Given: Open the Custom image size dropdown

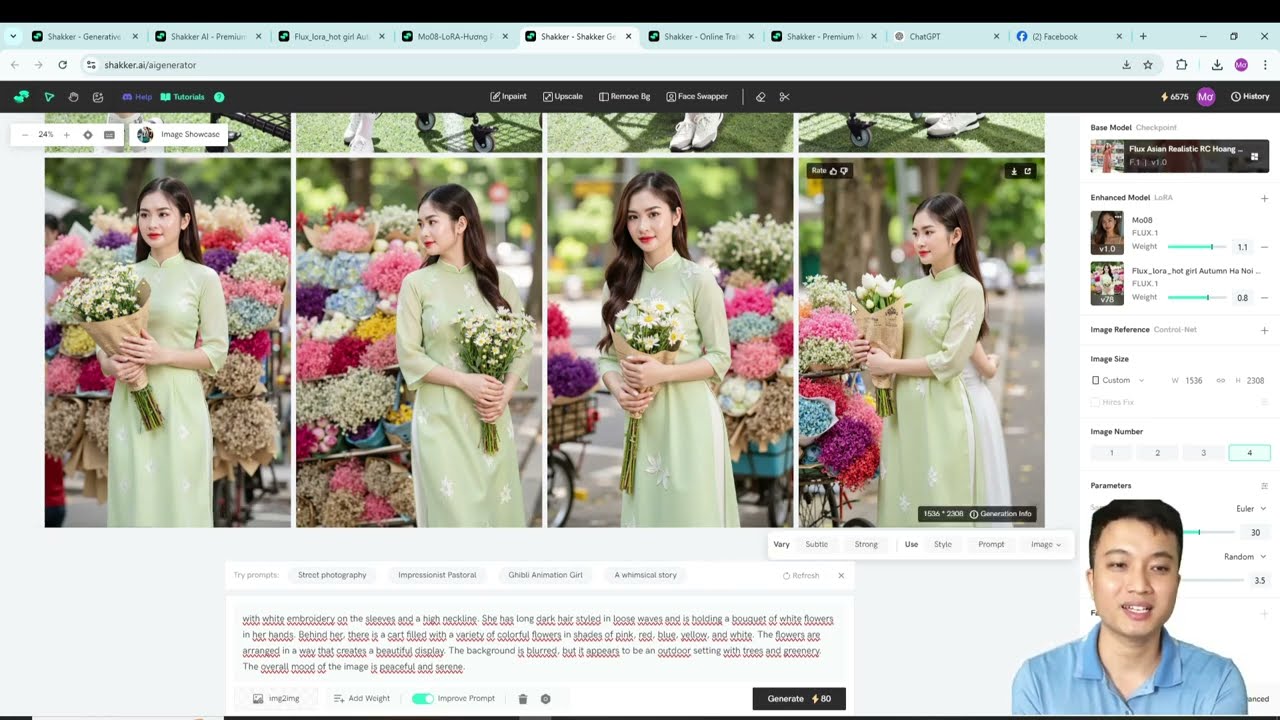Looking at the screenshot, I should 1118,380.
